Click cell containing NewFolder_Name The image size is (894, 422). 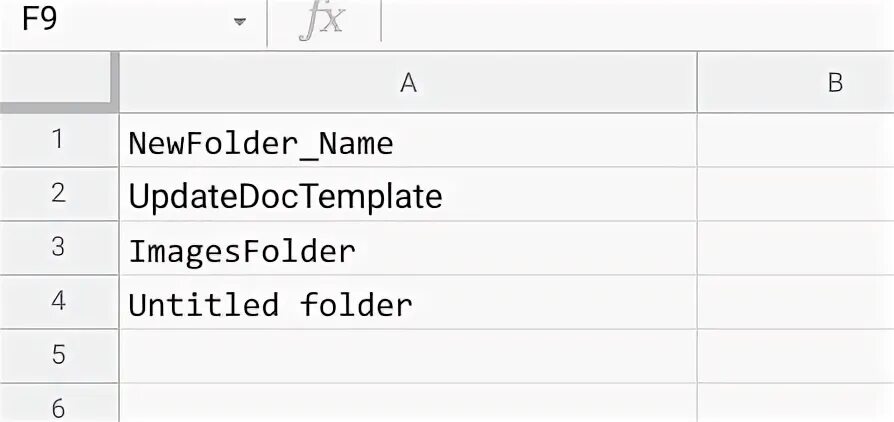click(408, 142)
